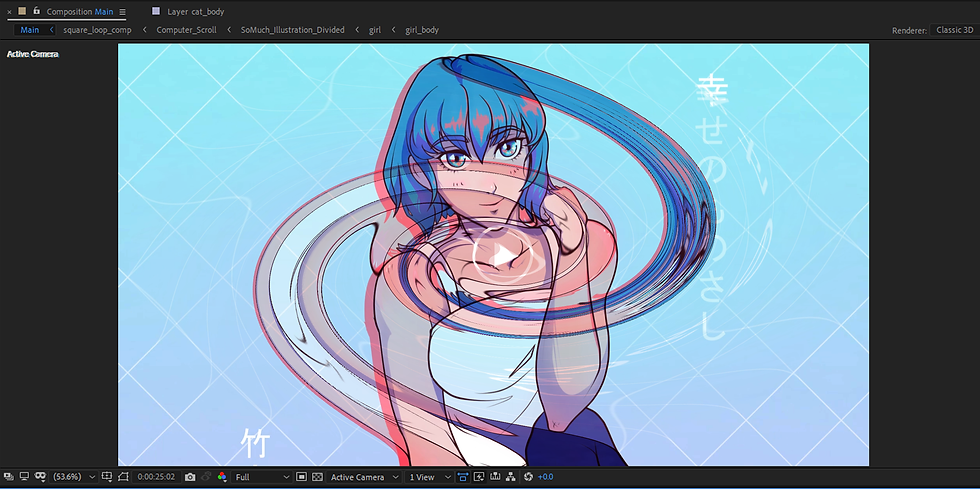Click the Layer cat_body color icon

pos(156,11)
